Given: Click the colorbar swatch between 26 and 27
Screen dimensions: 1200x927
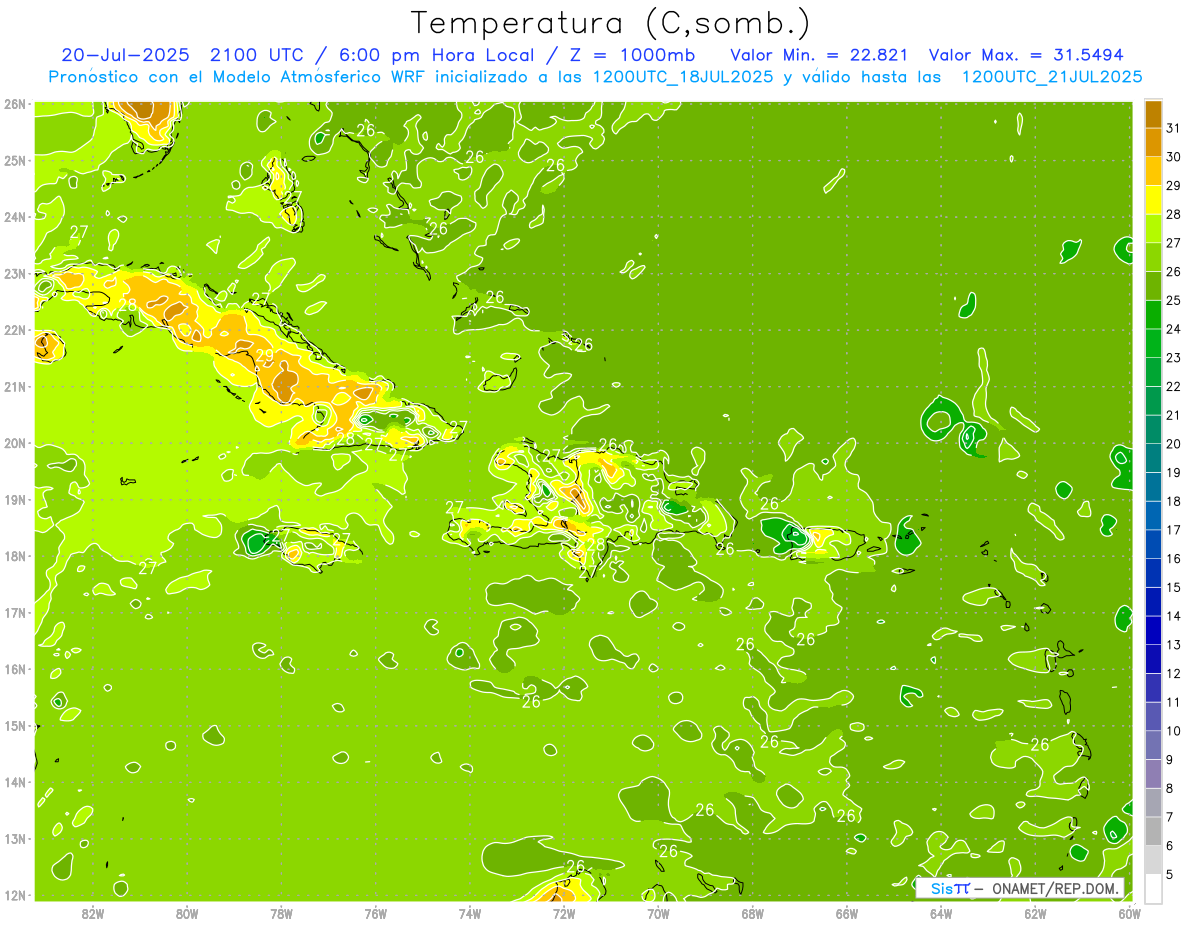Looking at the screenshot, I should pyautogui.click(x=1153, y=258).
